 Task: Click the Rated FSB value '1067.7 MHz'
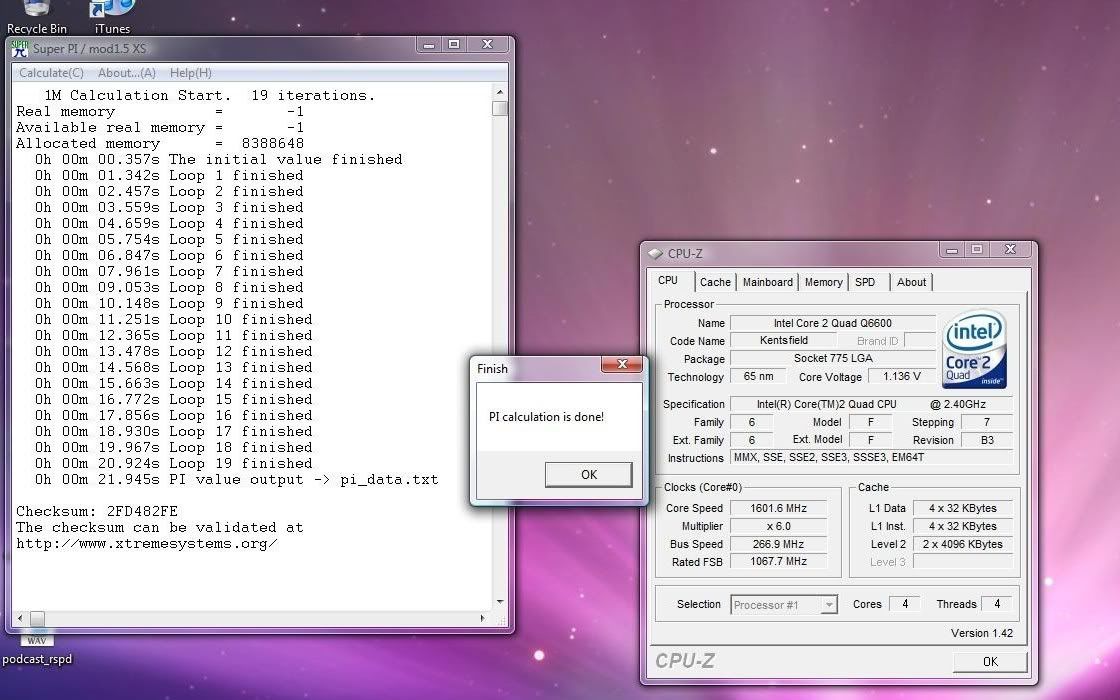pos(778,562)
